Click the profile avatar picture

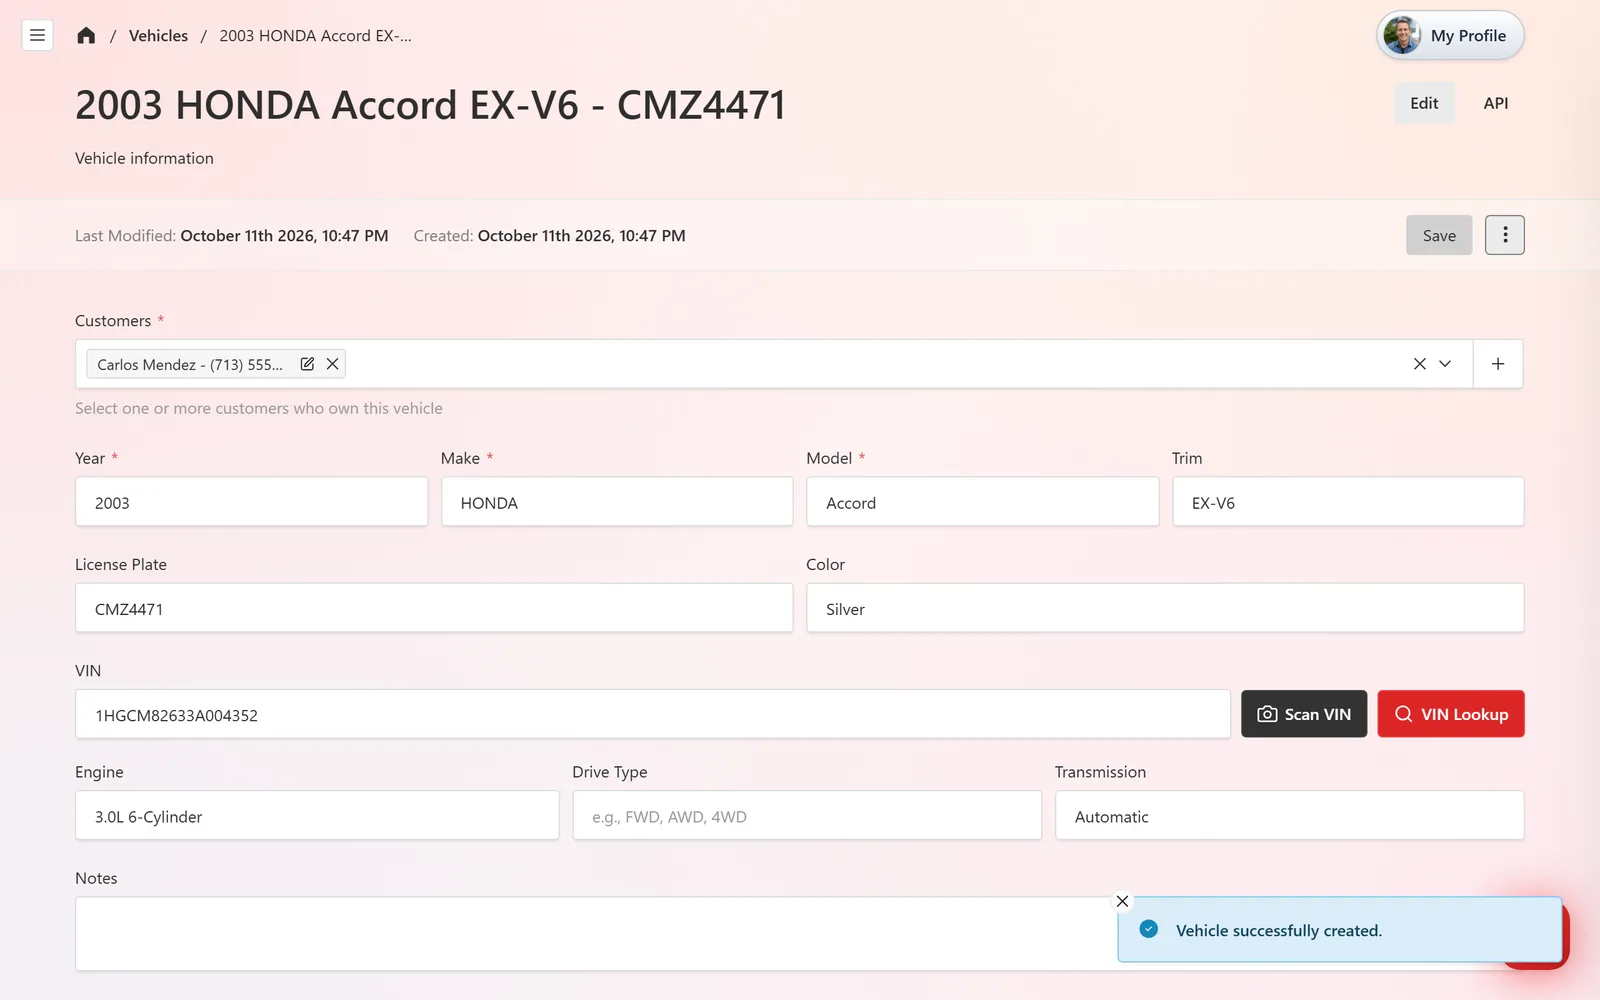(x=1402, y=36)
